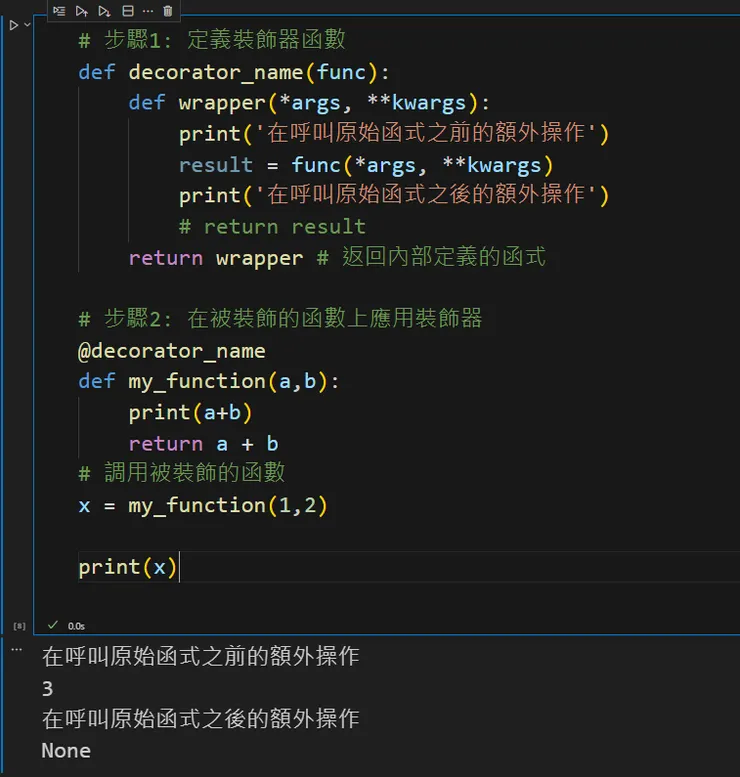Viewport: 740px width, 777px height.
Task: Execute this cell and cells below
Action: (x=104, y=11)
